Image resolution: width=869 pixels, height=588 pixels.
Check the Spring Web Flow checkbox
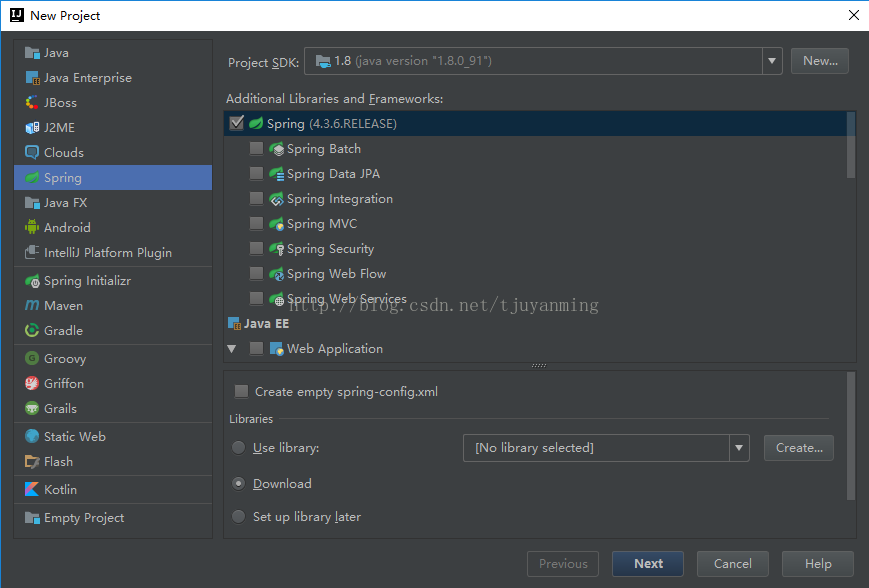point(256,273)
